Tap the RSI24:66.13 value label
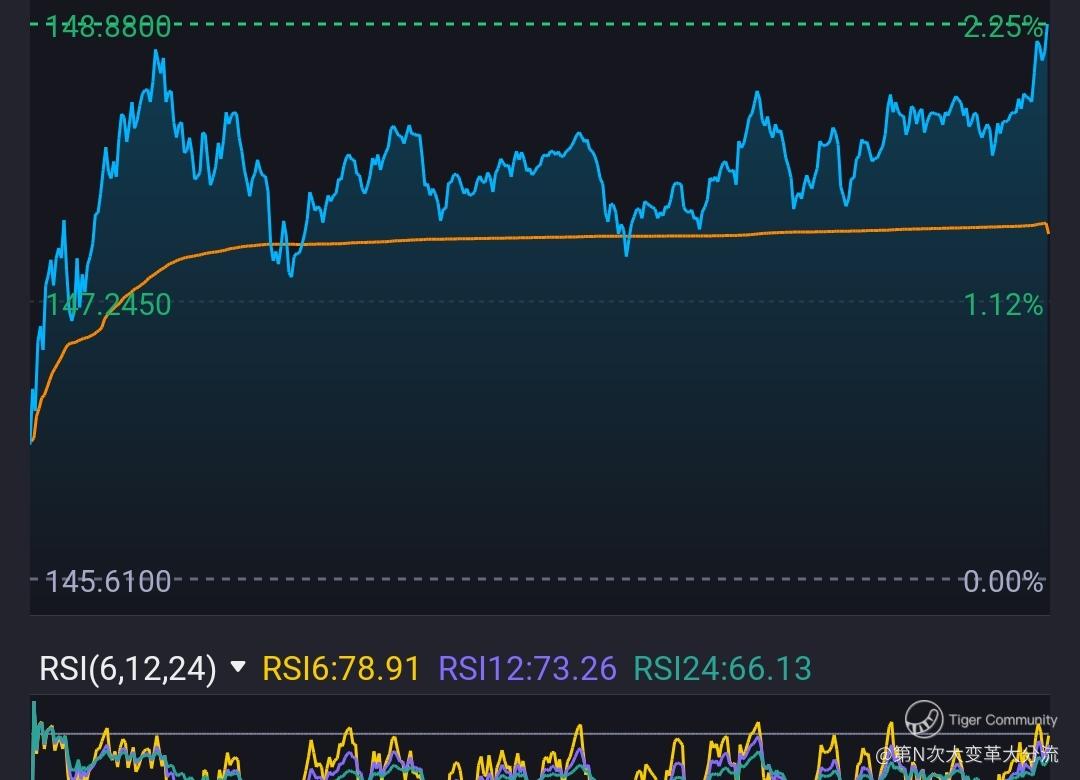This screenshot has height=780, width=1080. [x=723, y=668]
